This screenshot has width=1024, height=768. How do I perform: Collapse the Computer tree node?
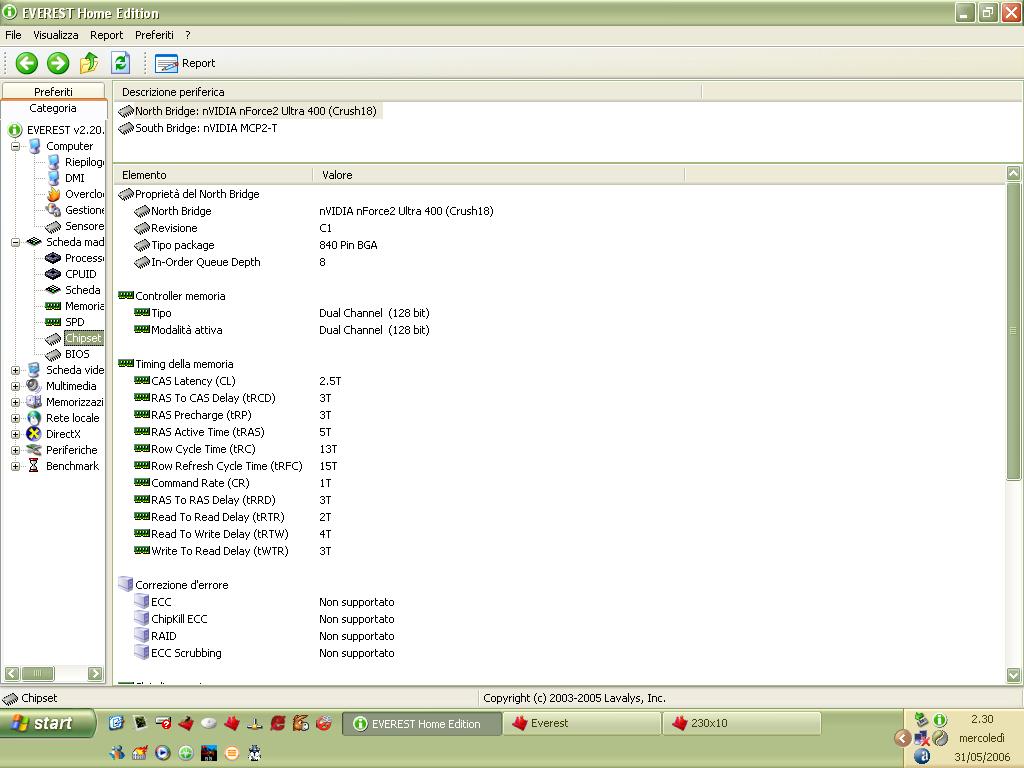tap(16, 146)
